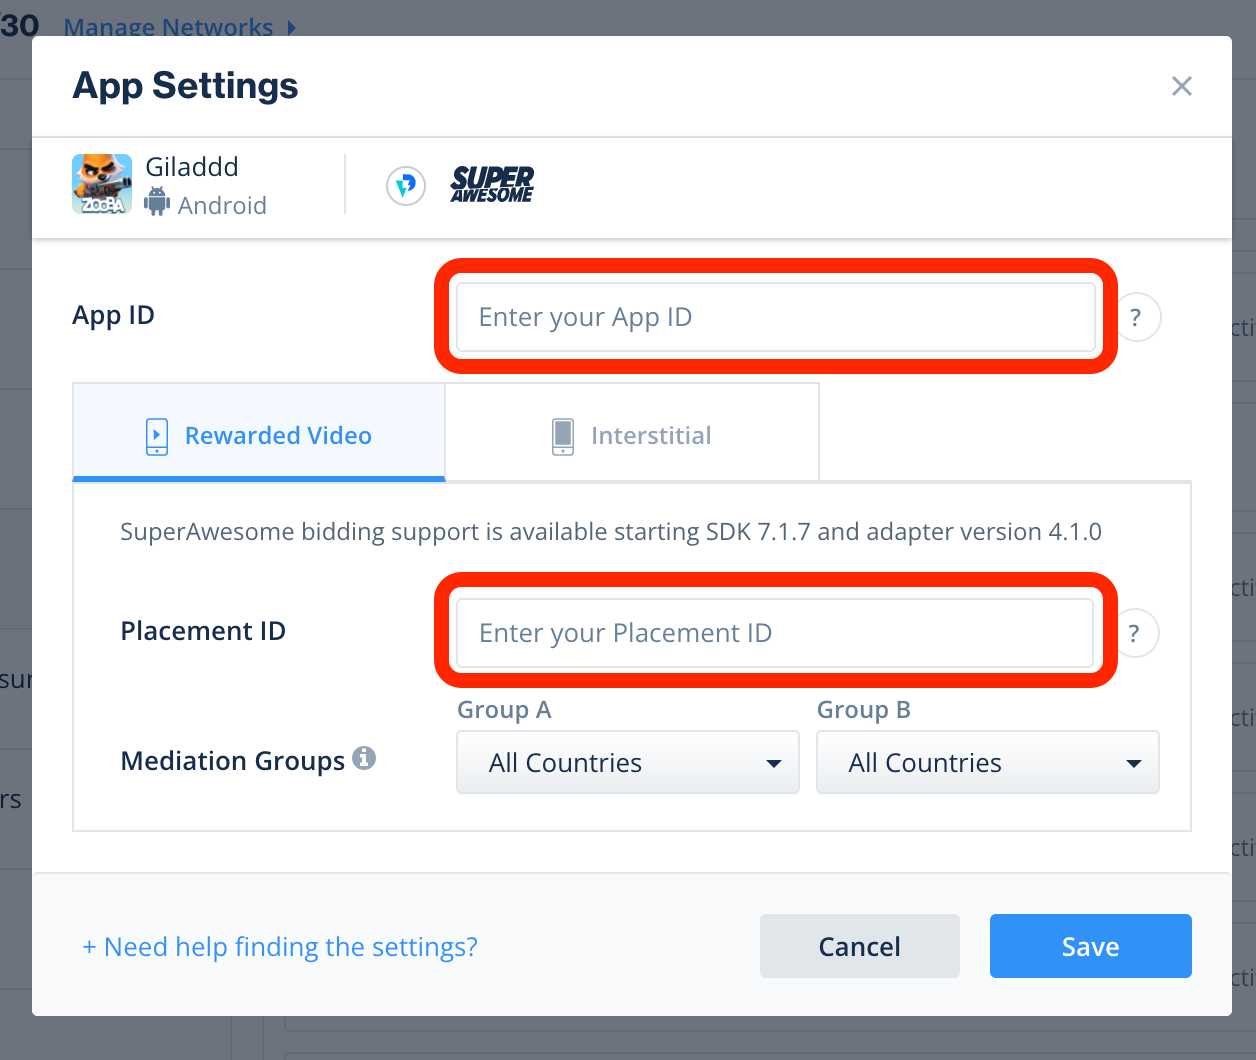Click the Rewarded Video tab phone icon
The width and height of the screenshot is (1256, 1060).
pyautogui.click(x=157, y=437)
